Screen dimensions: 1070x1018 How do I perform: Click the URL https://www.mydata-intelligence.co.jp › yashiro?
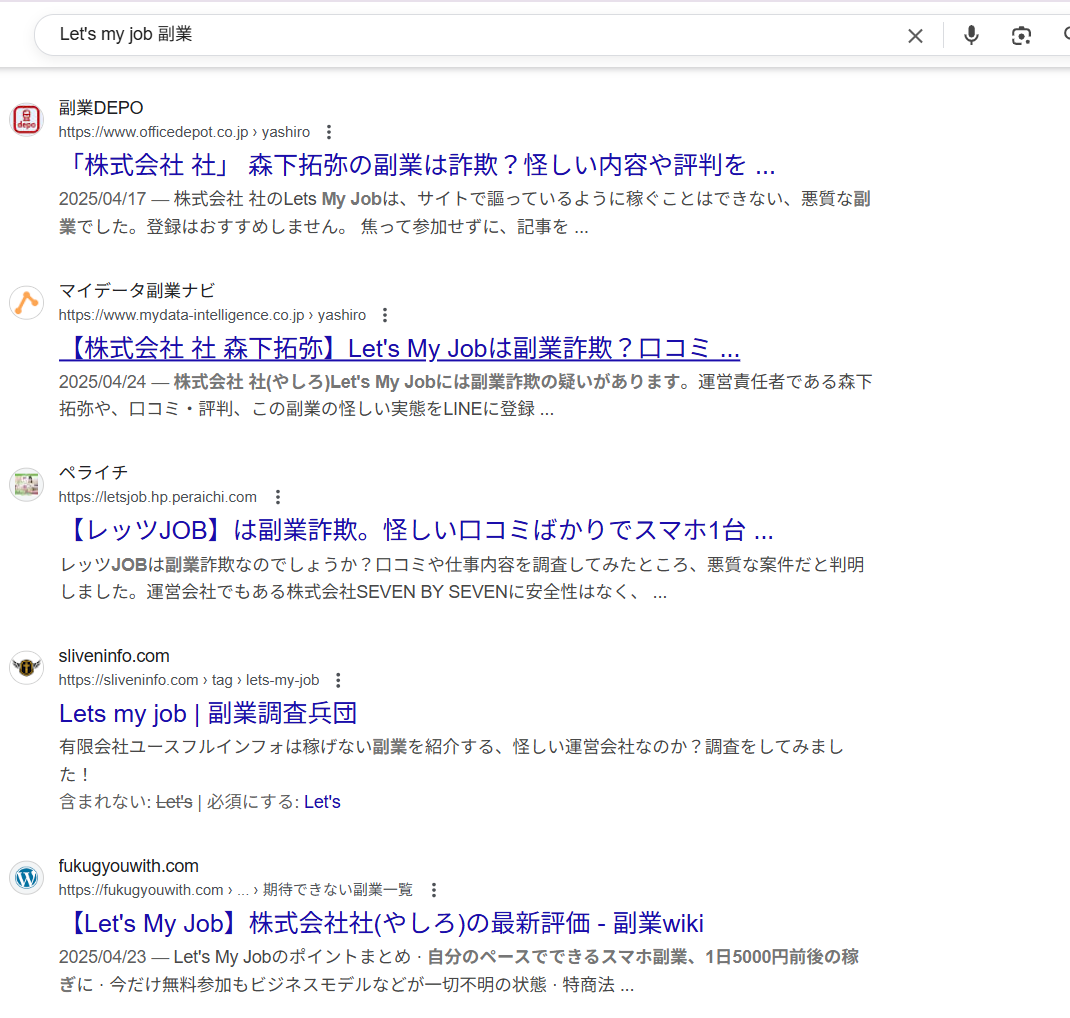(x=212, y=315)
